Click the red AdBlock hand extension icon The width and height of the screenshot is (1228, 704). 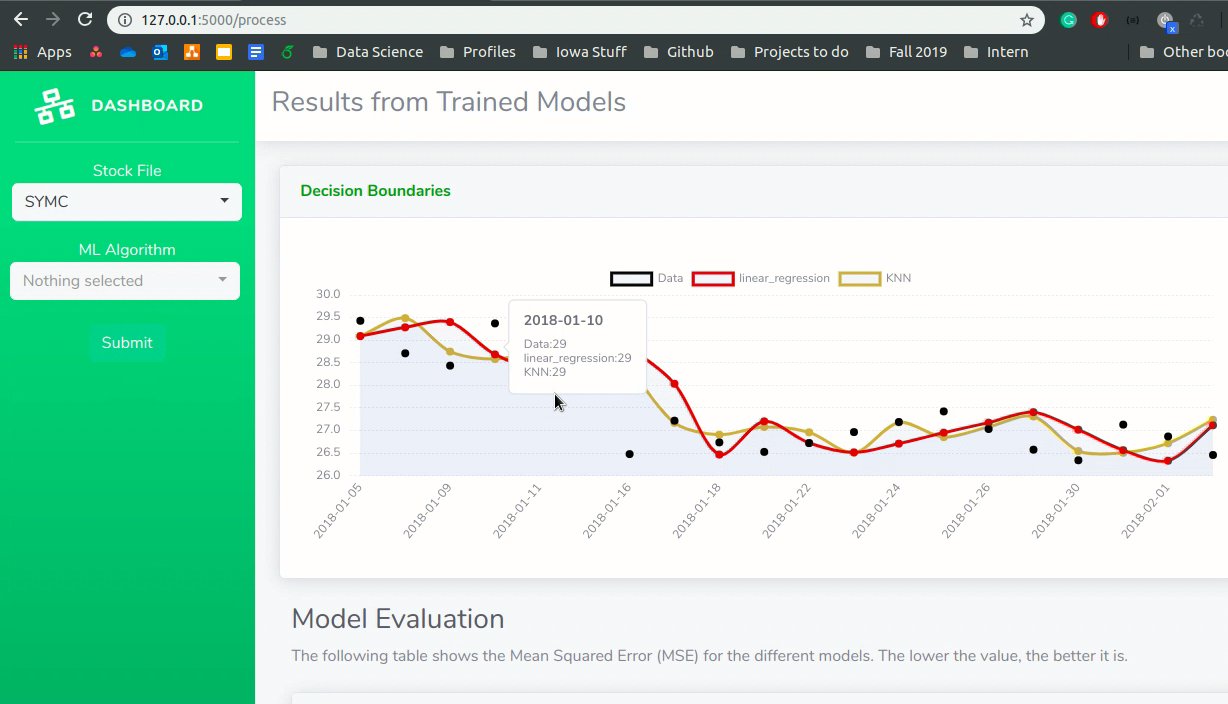pos(1100,20)
